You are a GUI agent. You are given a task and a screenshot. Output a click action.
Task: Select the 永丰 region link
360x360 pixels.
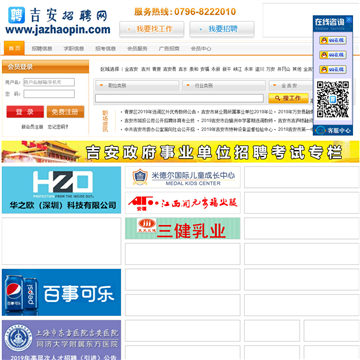(x=248, y=69)
